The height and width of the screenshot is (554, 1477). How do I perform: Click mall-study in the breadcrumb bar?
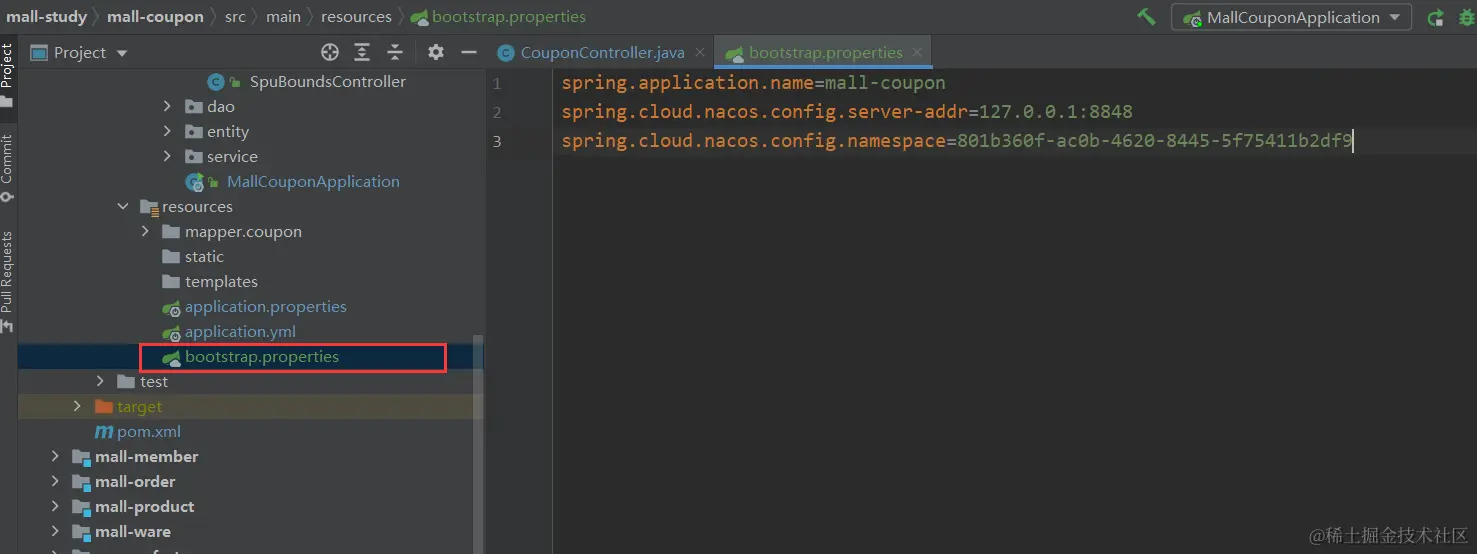(x=47, y=17)
